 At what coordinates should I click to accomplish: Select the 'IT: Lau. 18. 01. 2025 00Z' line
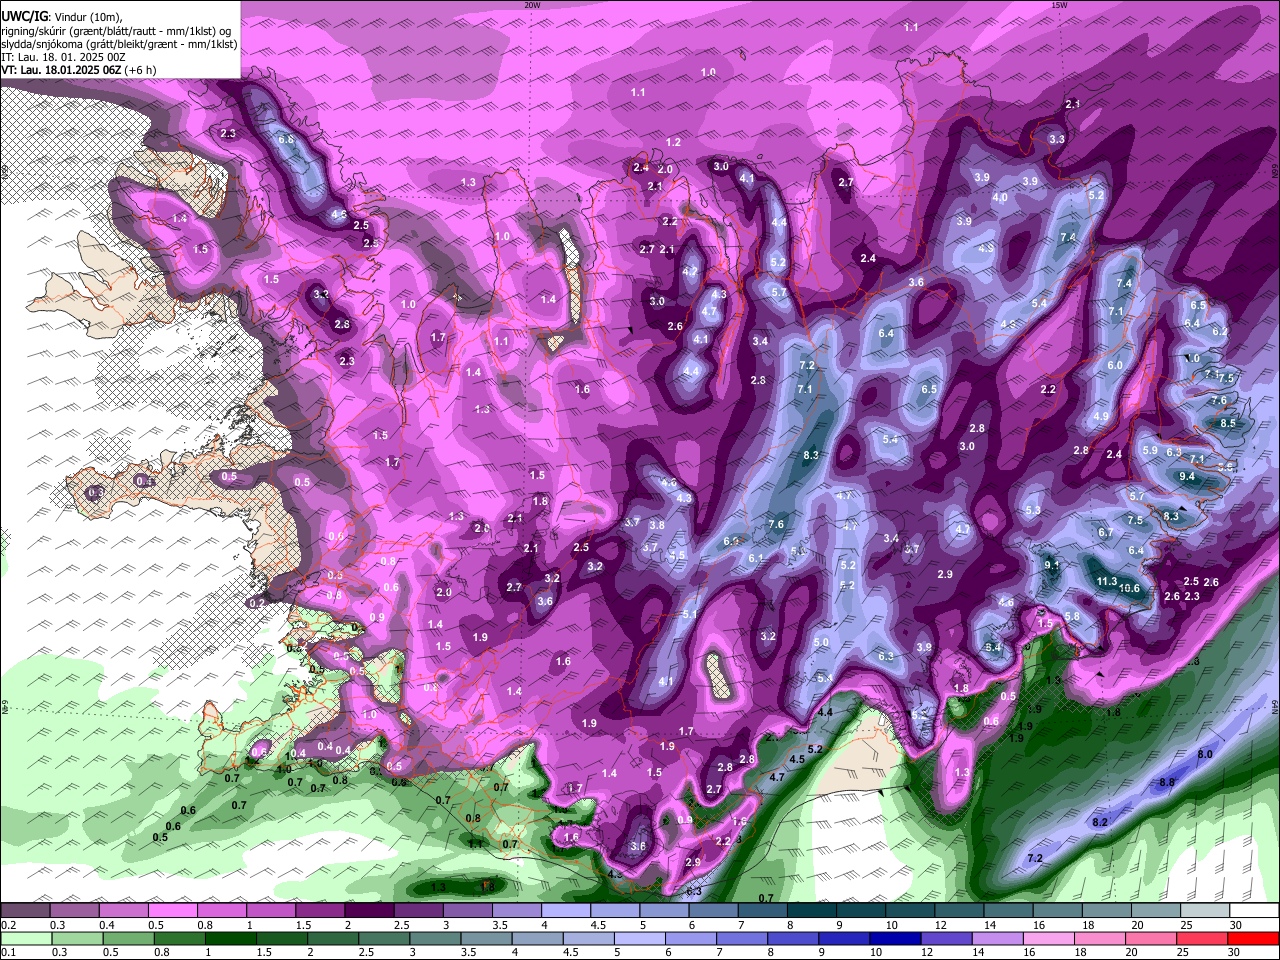click(x=63, y=57)
